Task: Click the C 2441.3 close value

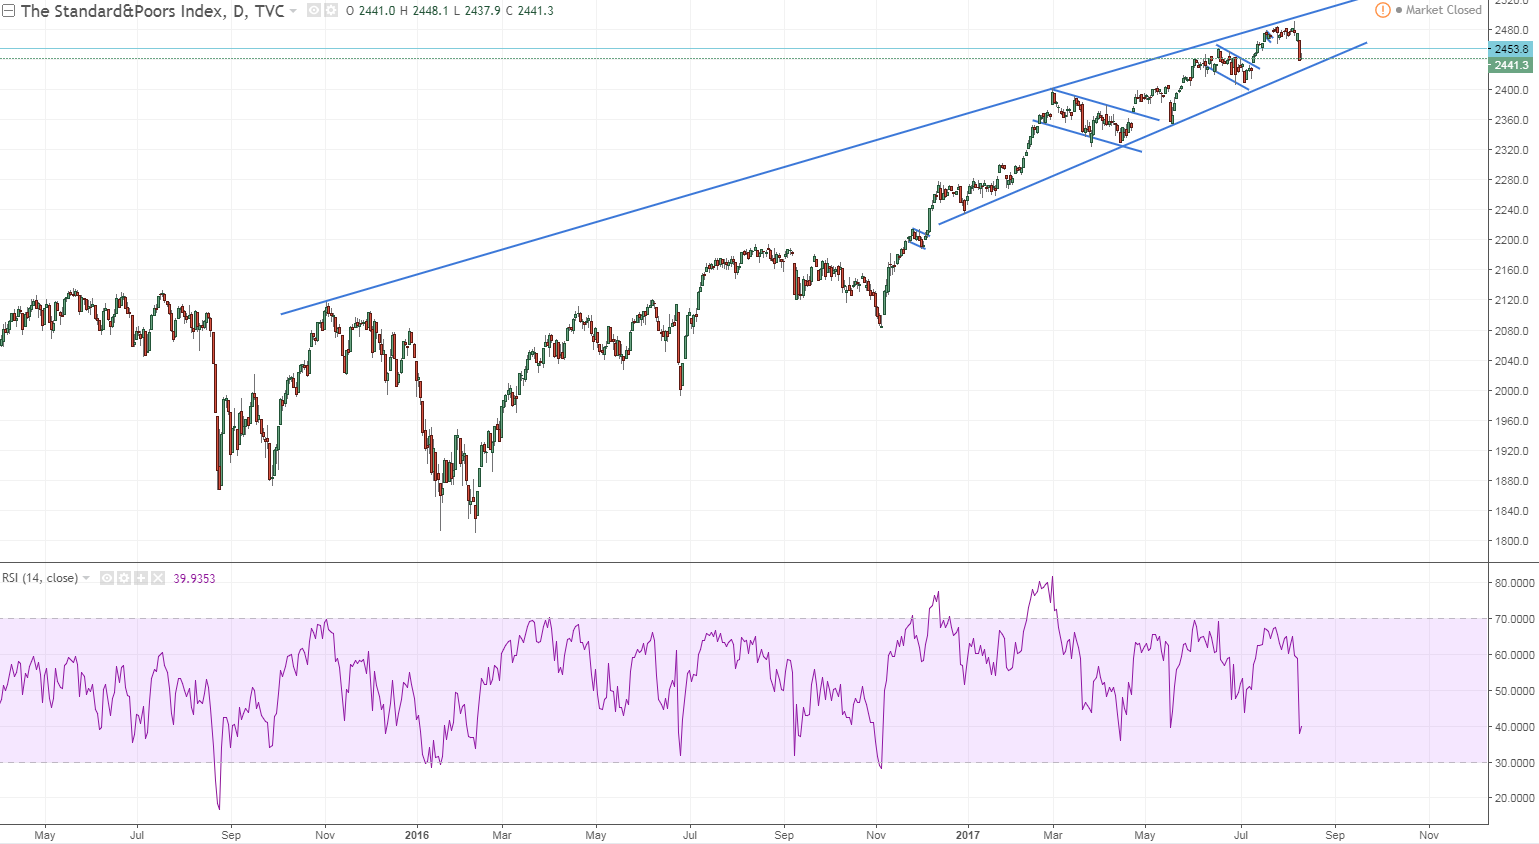Action: pos(530,11)
